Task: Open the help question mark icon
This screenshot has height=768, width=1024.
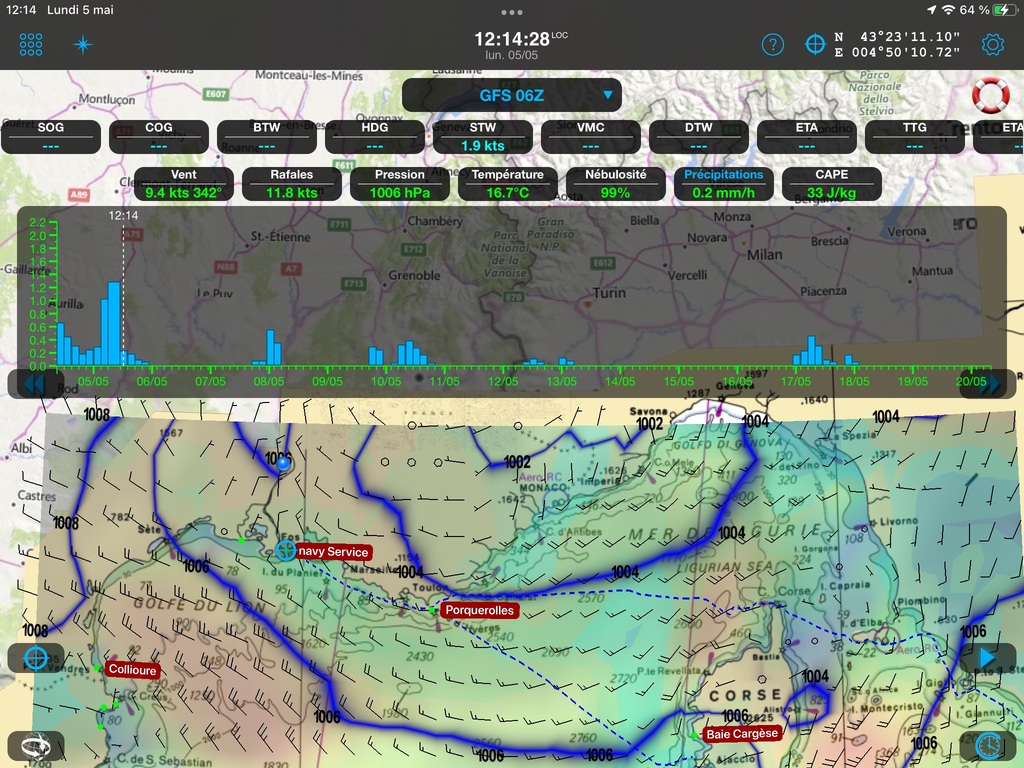Action: click(x=773, y=44)
